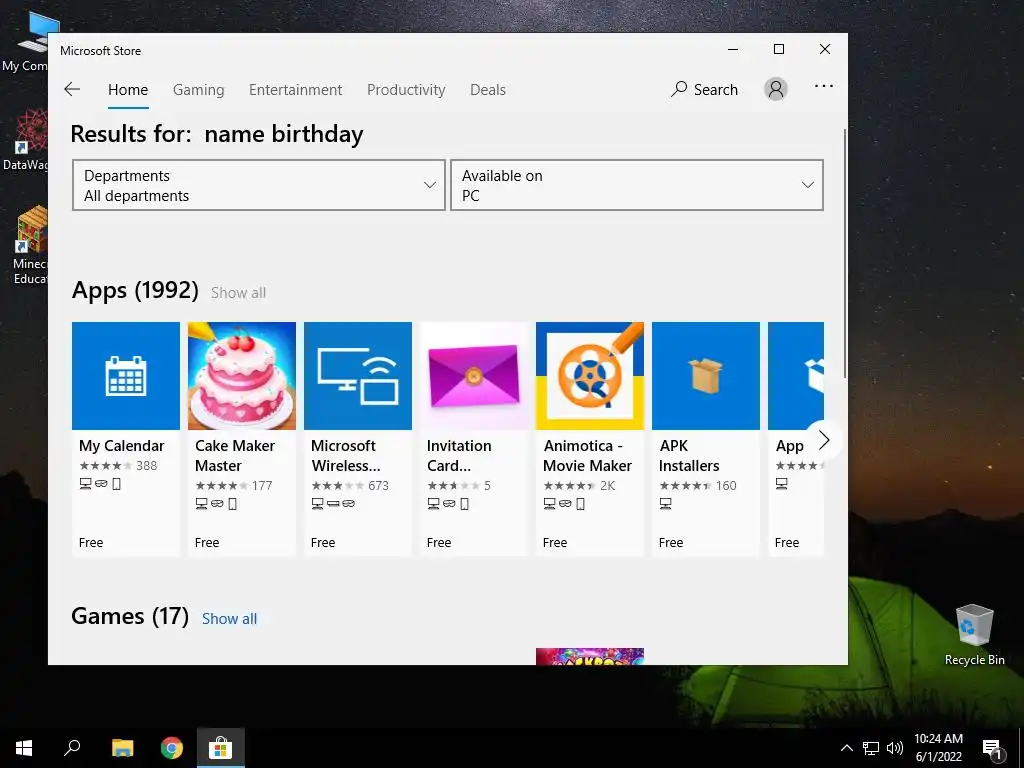Switch to the Deals tab
This screenshot has width=1024, height=768.
pos(488,89)
